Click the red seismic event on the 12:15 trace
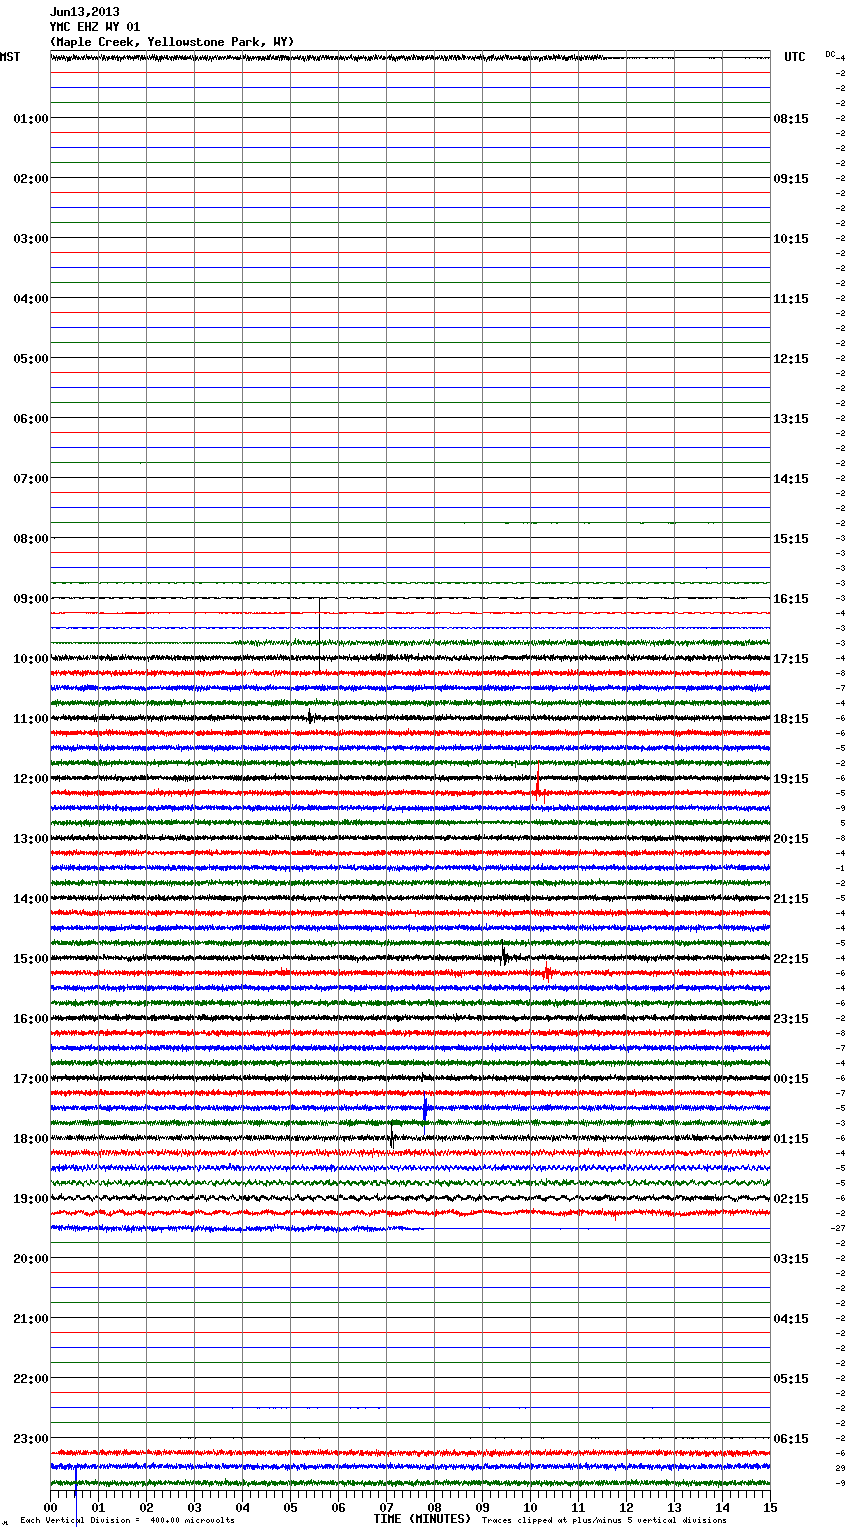The image size is (850, 1534). [x=538, y=782]
